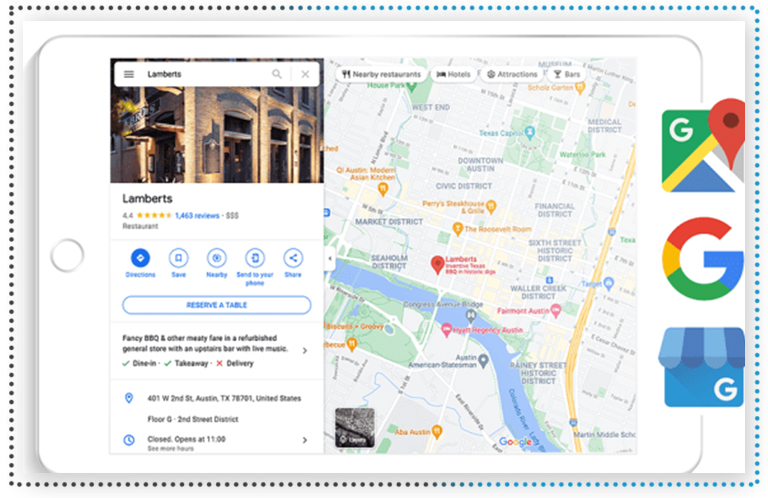Screen dimensions: 768x498
Task: Click the Seaholm District map label
Action: (389, 261)
